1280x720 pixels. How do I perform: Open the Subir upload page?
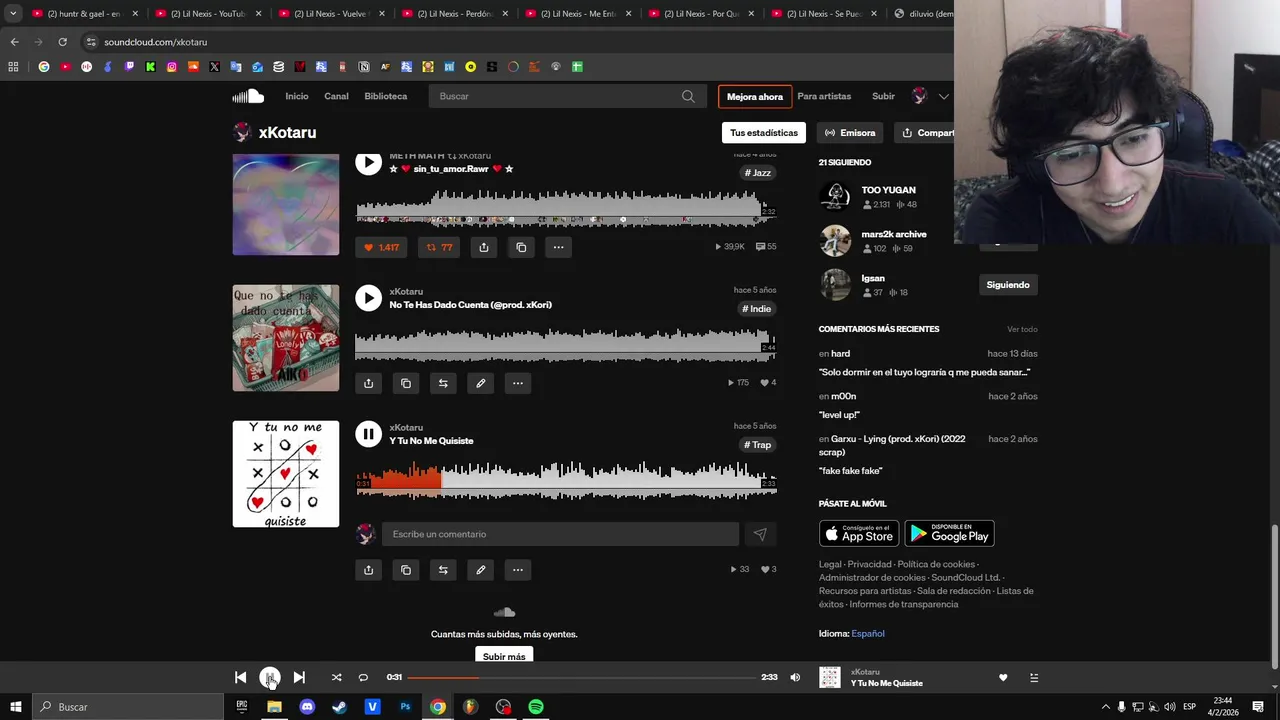pos(883,96)
